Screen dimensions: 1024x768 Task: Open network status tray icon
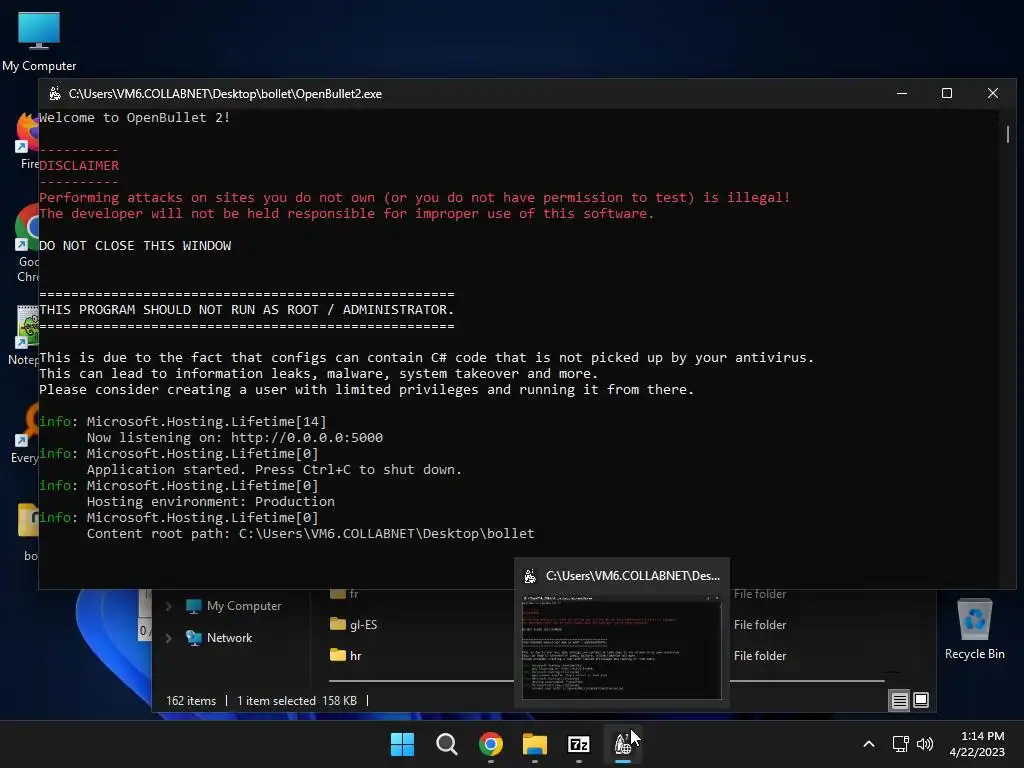coord(901,744)
